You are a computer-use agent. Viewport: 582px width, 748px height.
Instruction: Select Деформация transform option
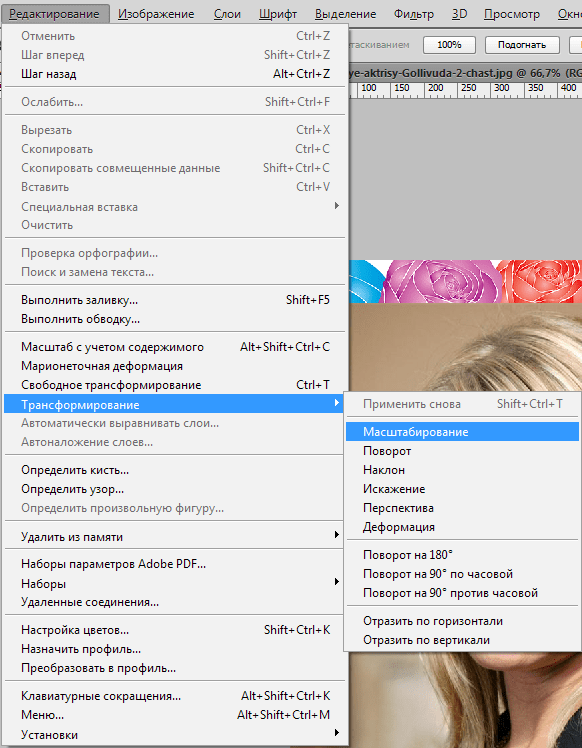tap(462, 527)
